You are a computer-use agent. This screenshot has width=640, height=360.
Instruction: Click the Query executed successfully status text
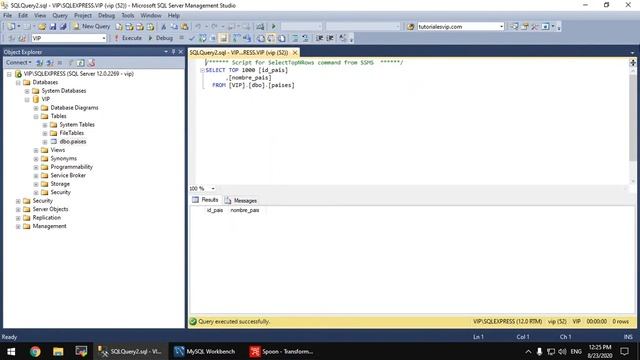point(234,322)
